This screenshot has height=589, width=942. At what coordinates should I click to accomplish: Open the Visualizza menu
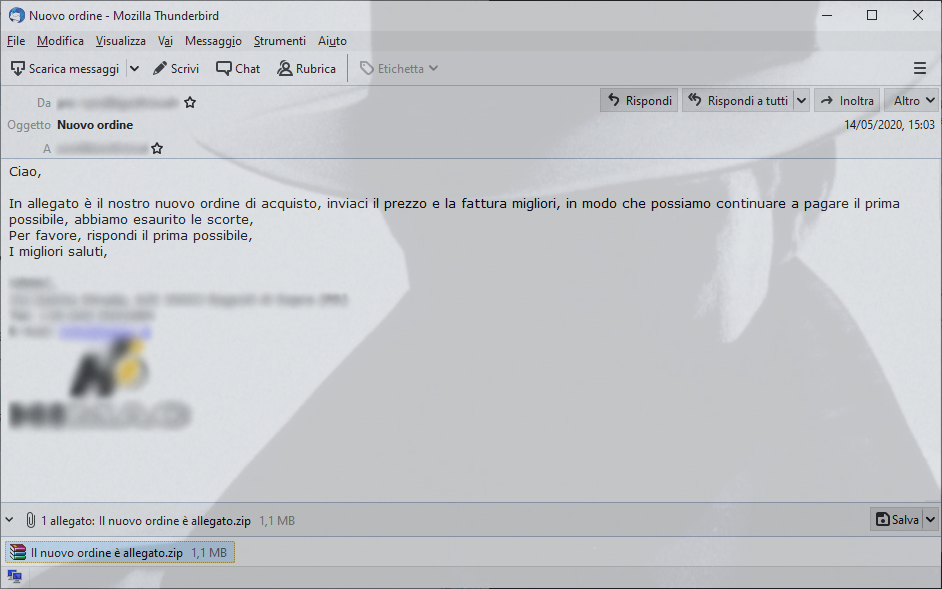121,41
